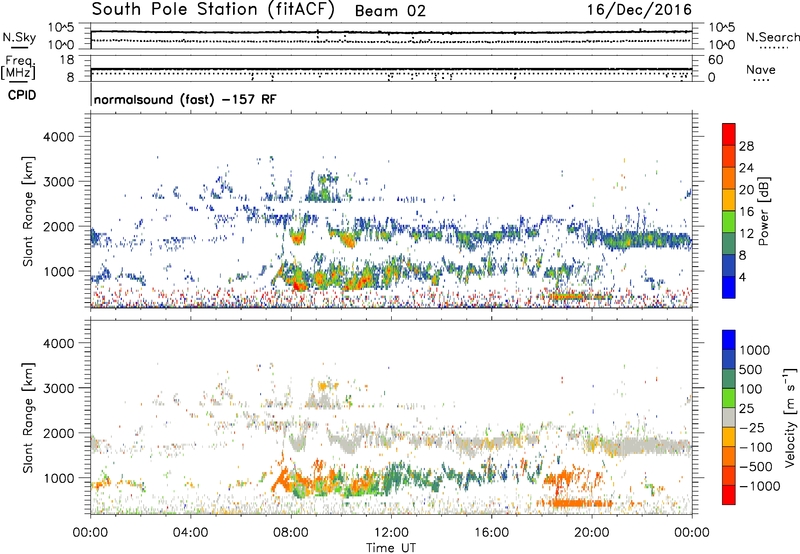Click 'Slant Range [km]' label of power panel

click(x=28, y=211)
